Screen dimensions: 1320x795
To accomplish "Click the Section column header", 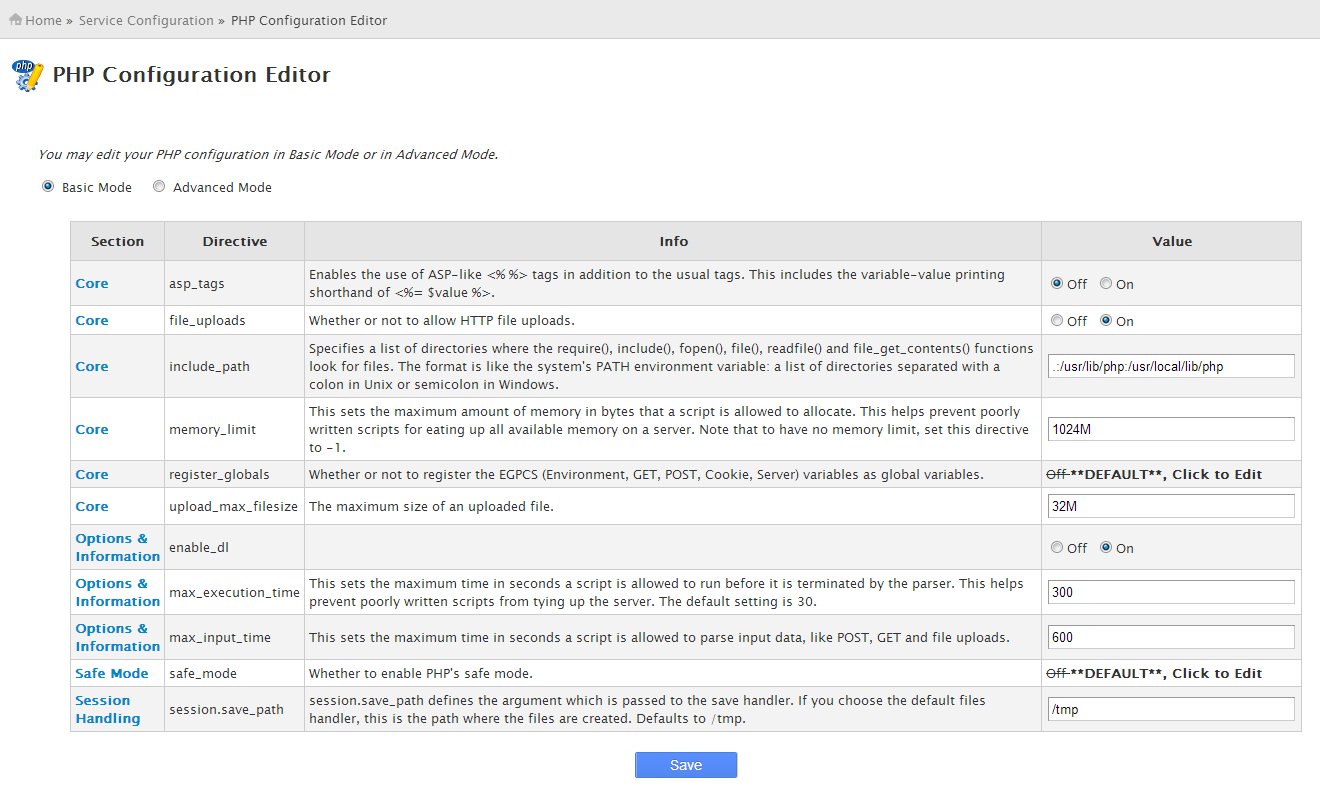I will (x=117, y=241).
